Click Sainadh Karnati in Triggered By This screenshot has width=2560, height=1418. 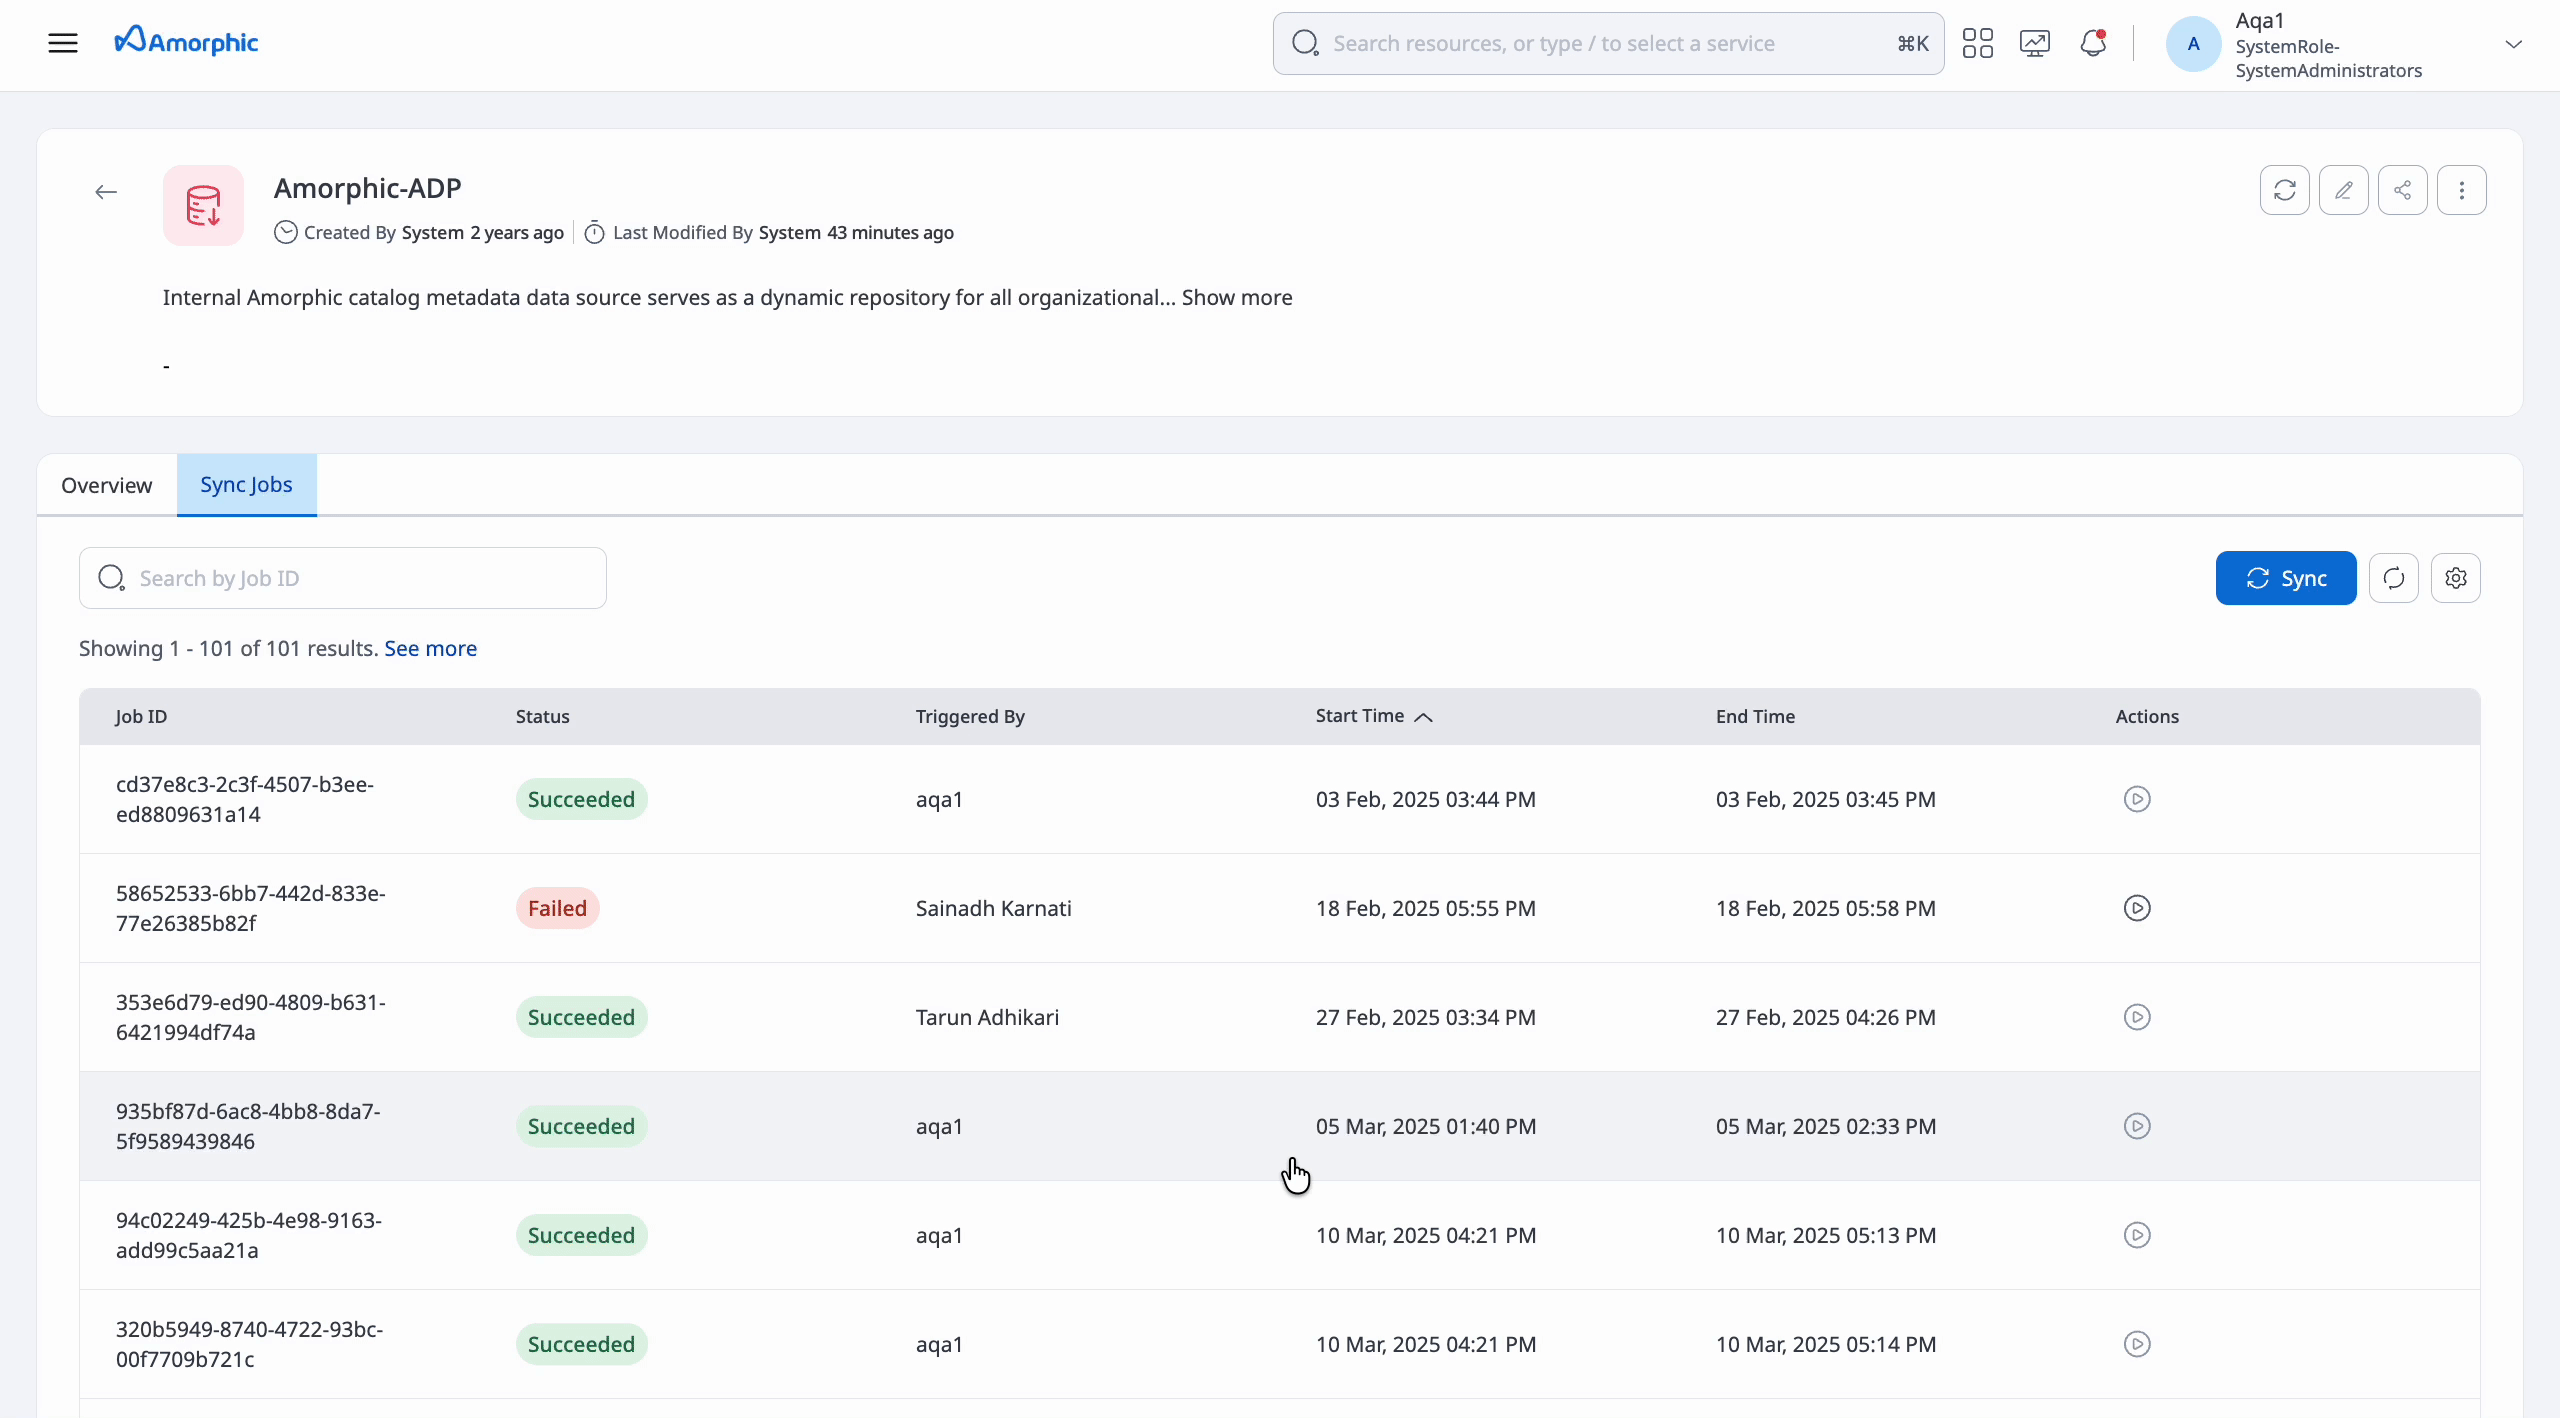coord(993,908)
